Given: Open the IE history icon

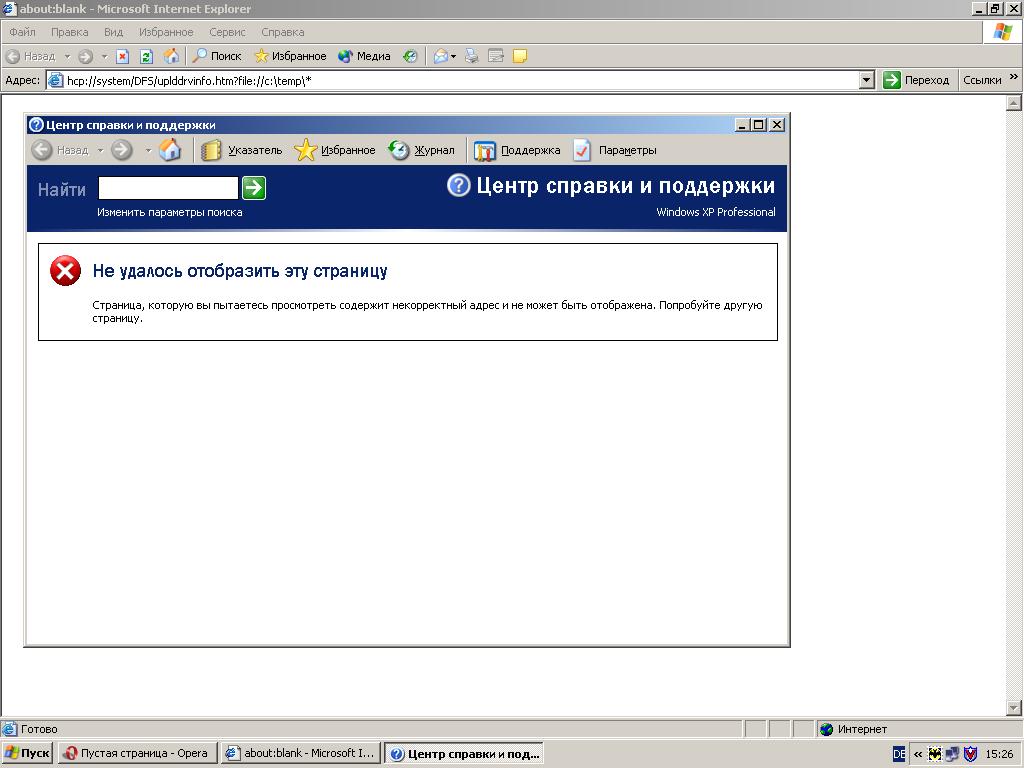Looking at the screenshot, I should [410, 56].
